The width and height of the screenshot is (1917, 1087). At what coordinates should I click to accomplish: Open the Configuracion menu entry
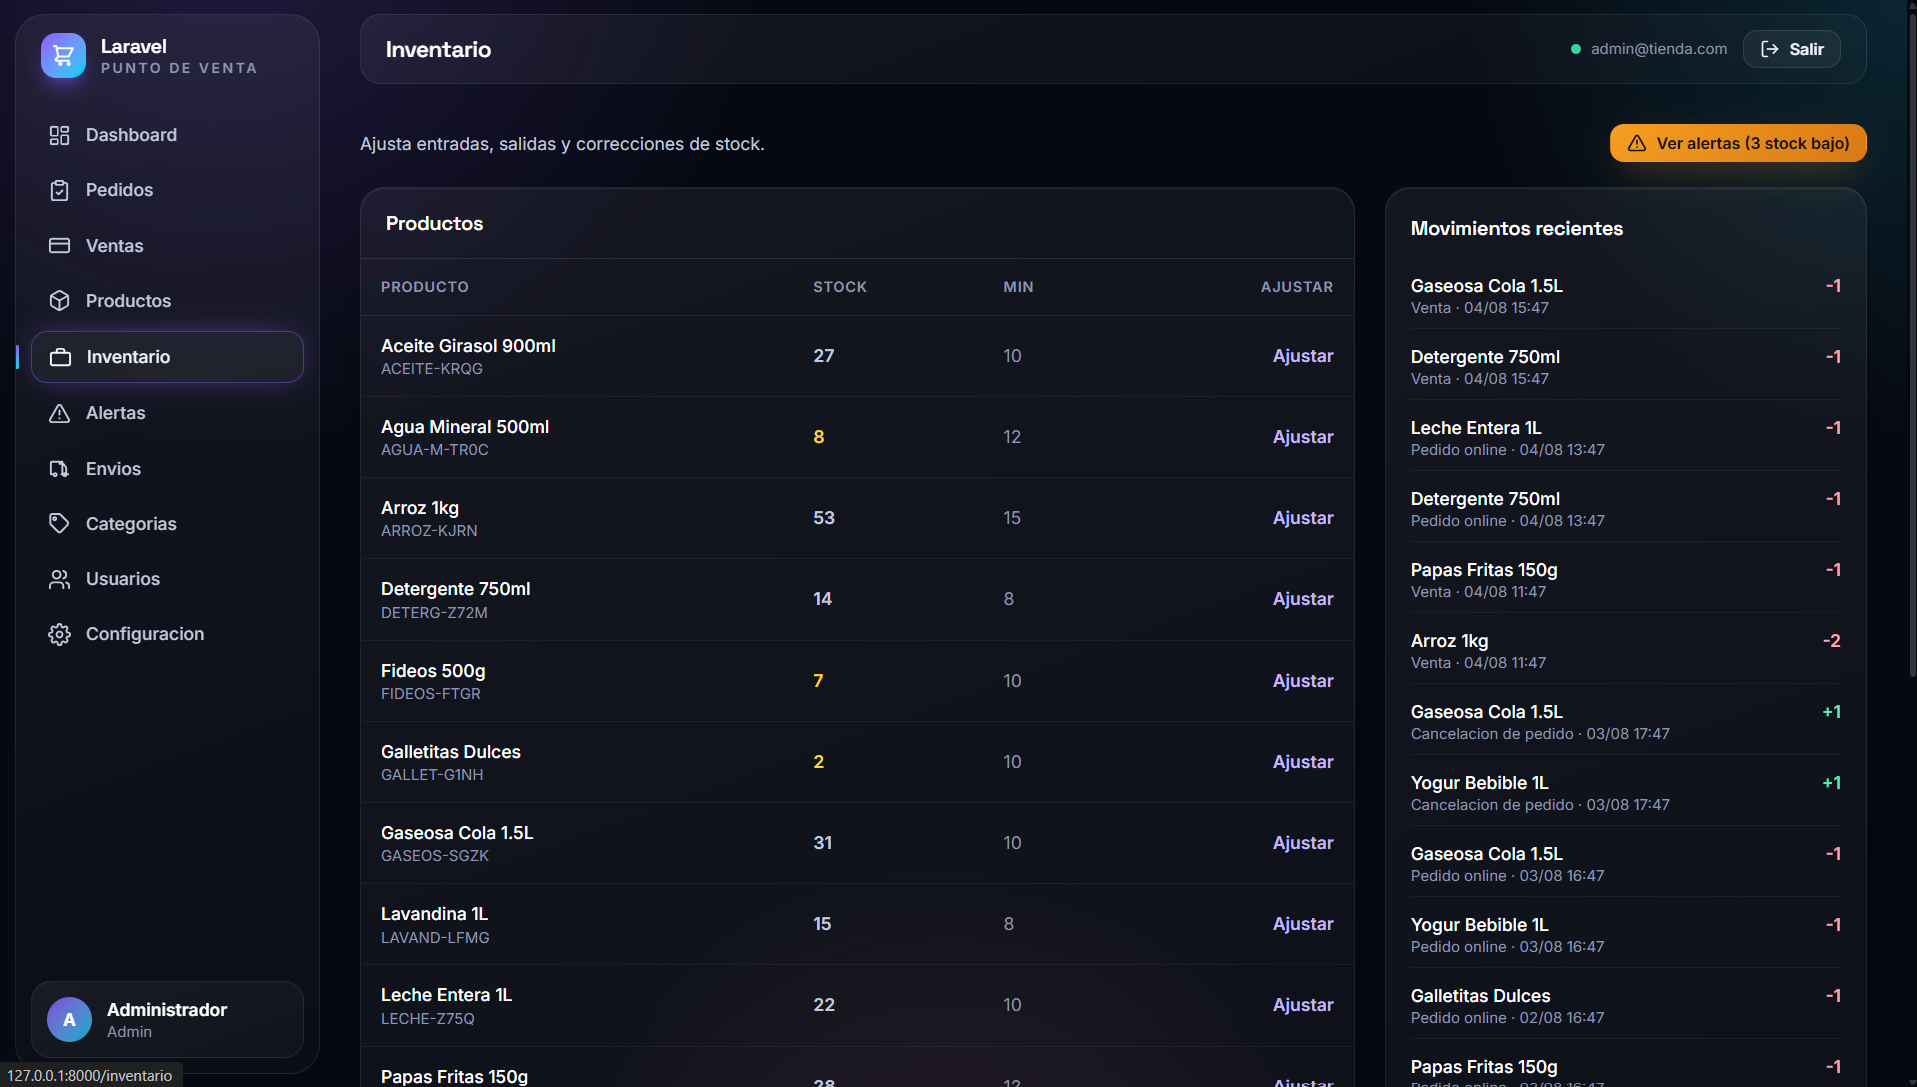167,634
